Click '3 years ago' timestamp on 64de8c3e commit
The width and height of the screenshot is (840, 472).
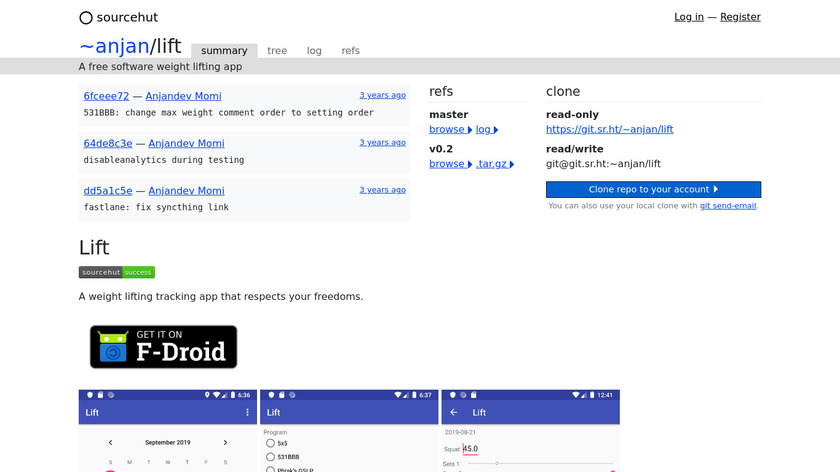coord(382,142)
